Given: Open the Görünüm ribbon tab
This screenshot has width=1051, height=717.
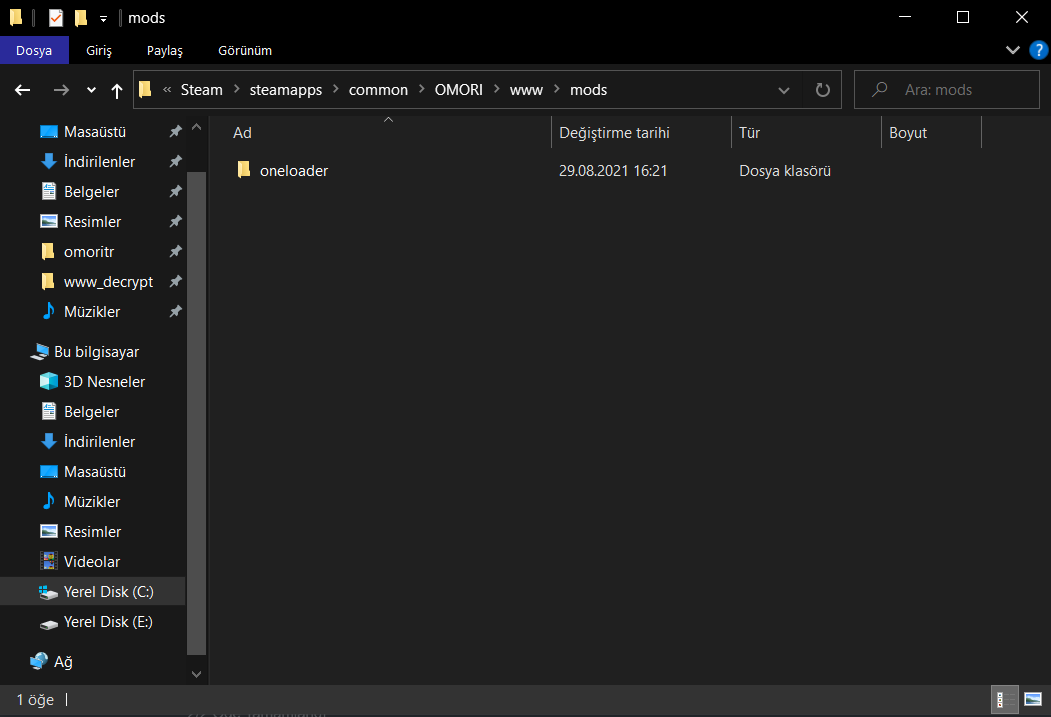Looking at the screenshot, I should 245,51.
